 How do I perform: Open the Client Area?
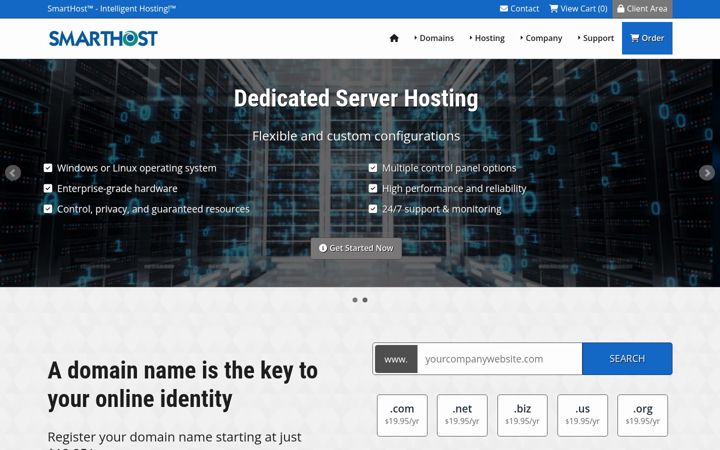pyautogui.click(x=642, y=9)
